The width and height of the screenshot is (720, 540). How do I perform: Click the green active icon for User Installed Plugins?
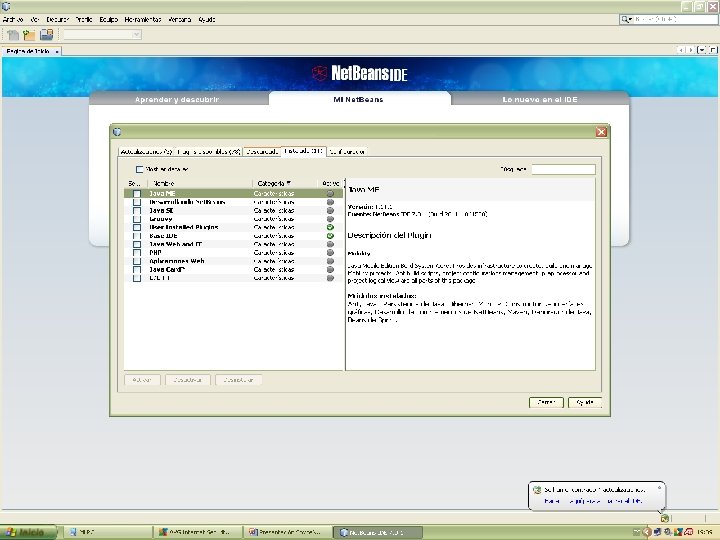coord(330,227)
